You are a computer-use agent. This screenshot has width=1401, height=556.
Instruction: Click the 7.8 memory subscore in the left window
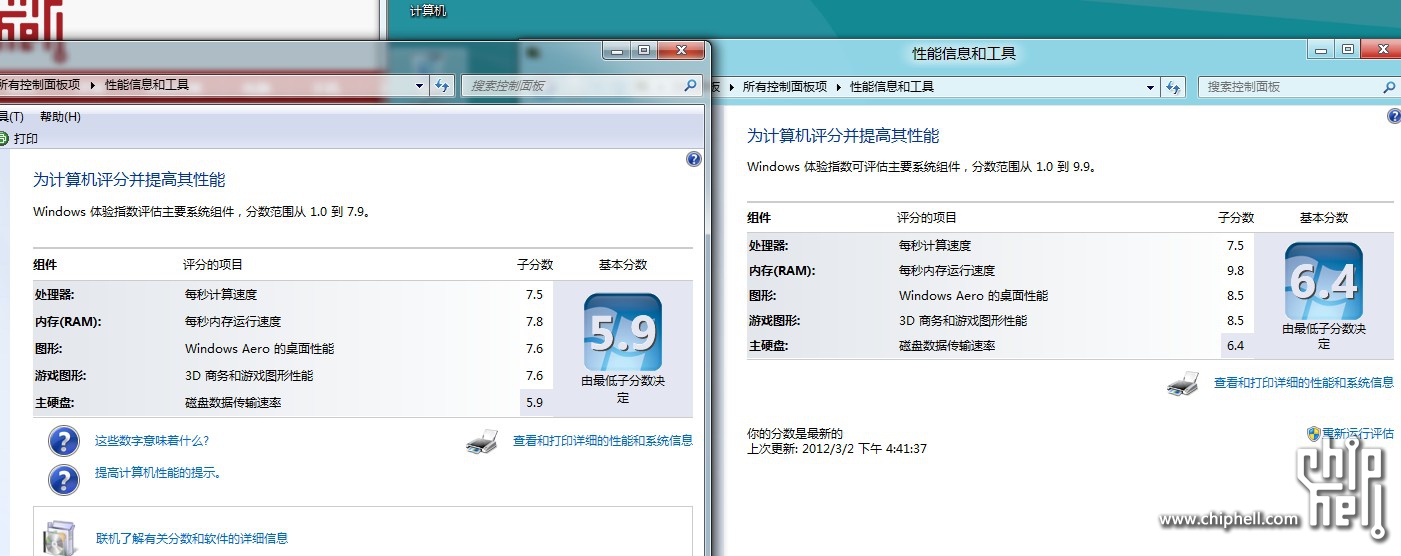(x=535, y=322)
